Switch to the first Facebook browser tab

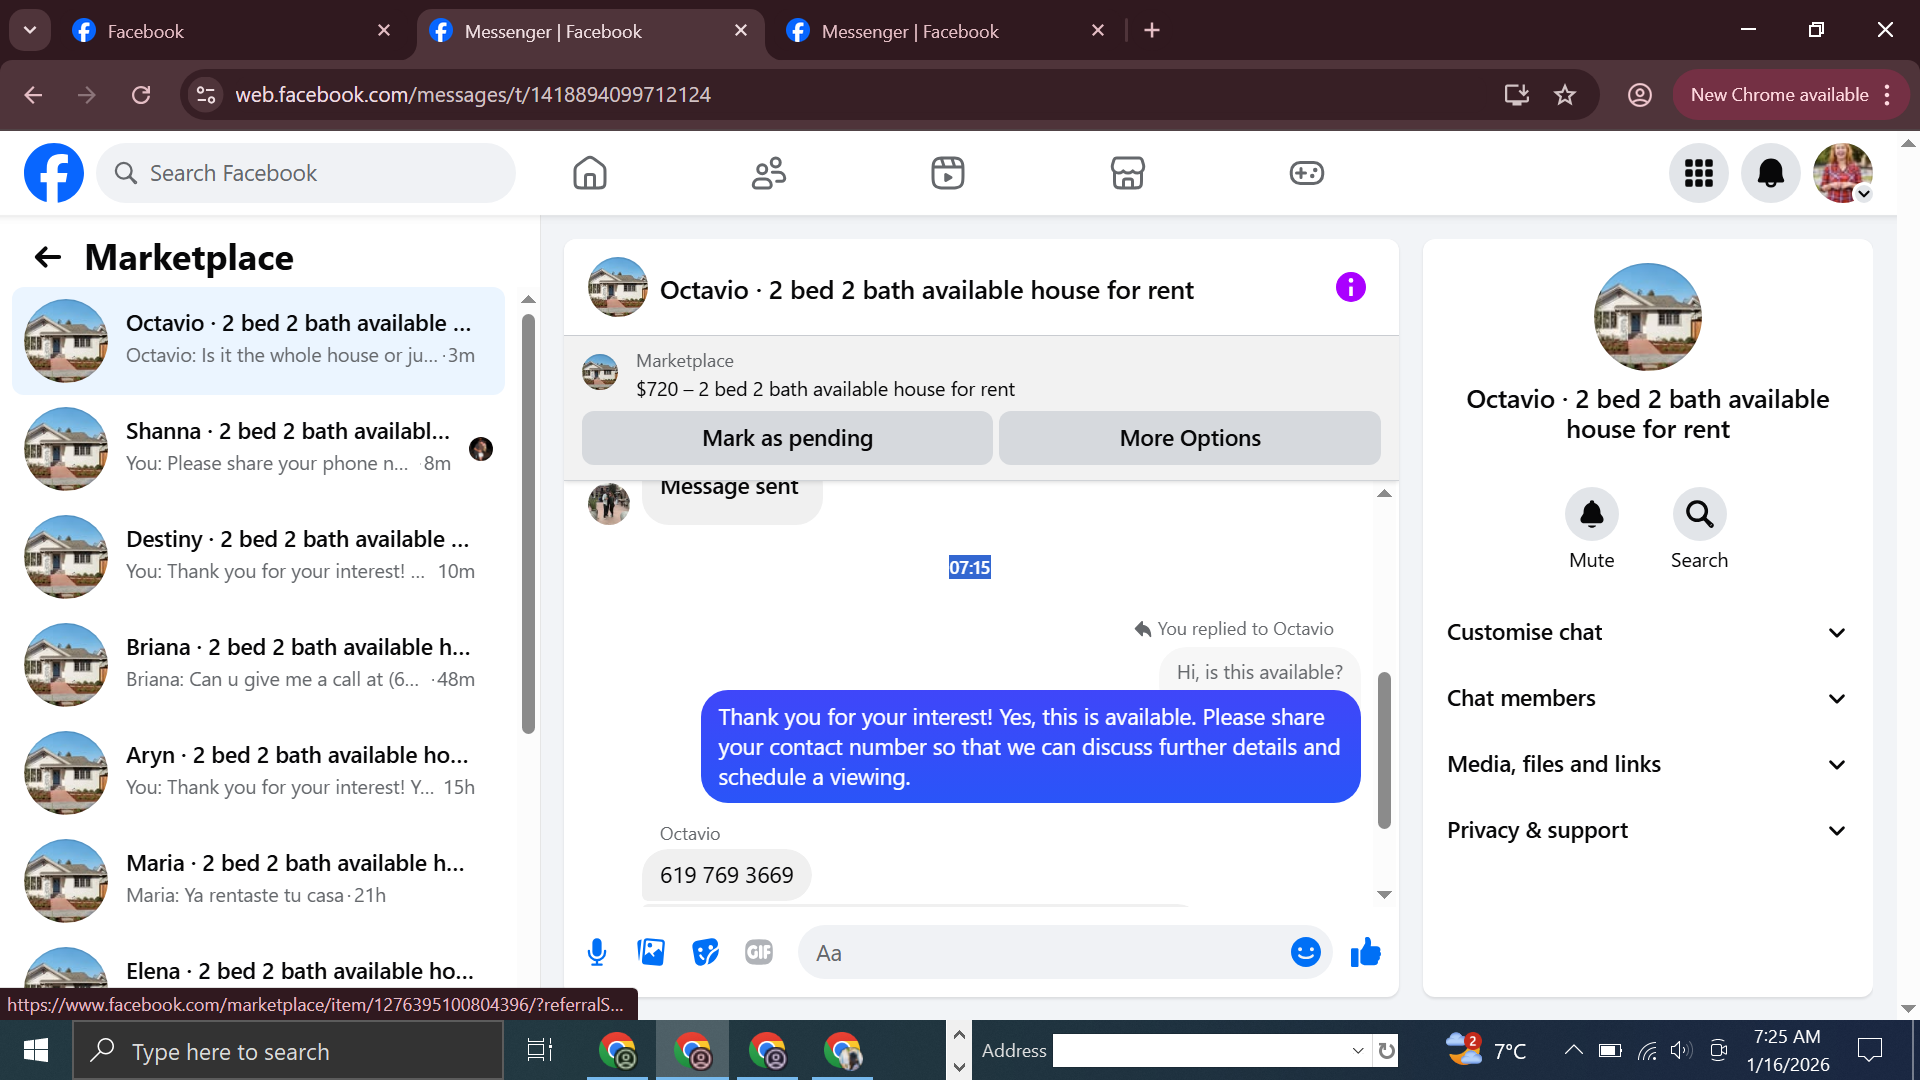pyautogui.click(x=230, y=31)
